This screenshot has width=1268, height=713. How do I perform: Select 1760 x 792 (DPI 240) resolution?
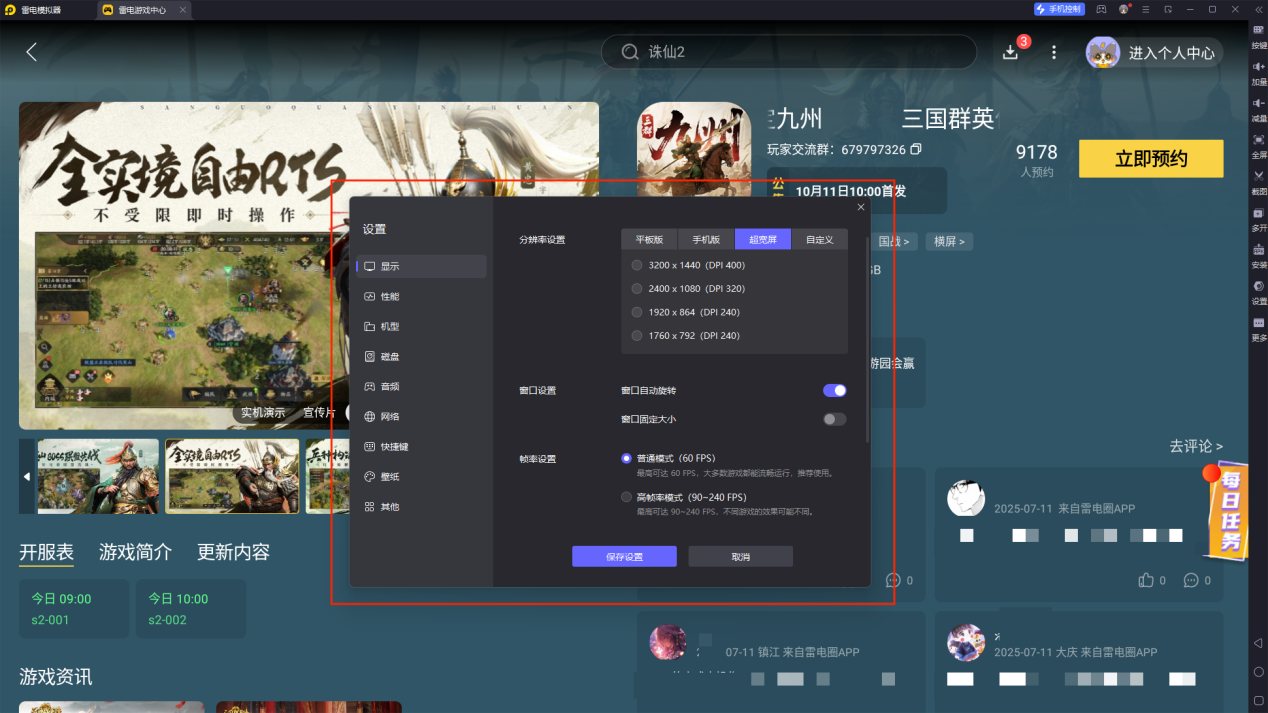coord(637,335)
